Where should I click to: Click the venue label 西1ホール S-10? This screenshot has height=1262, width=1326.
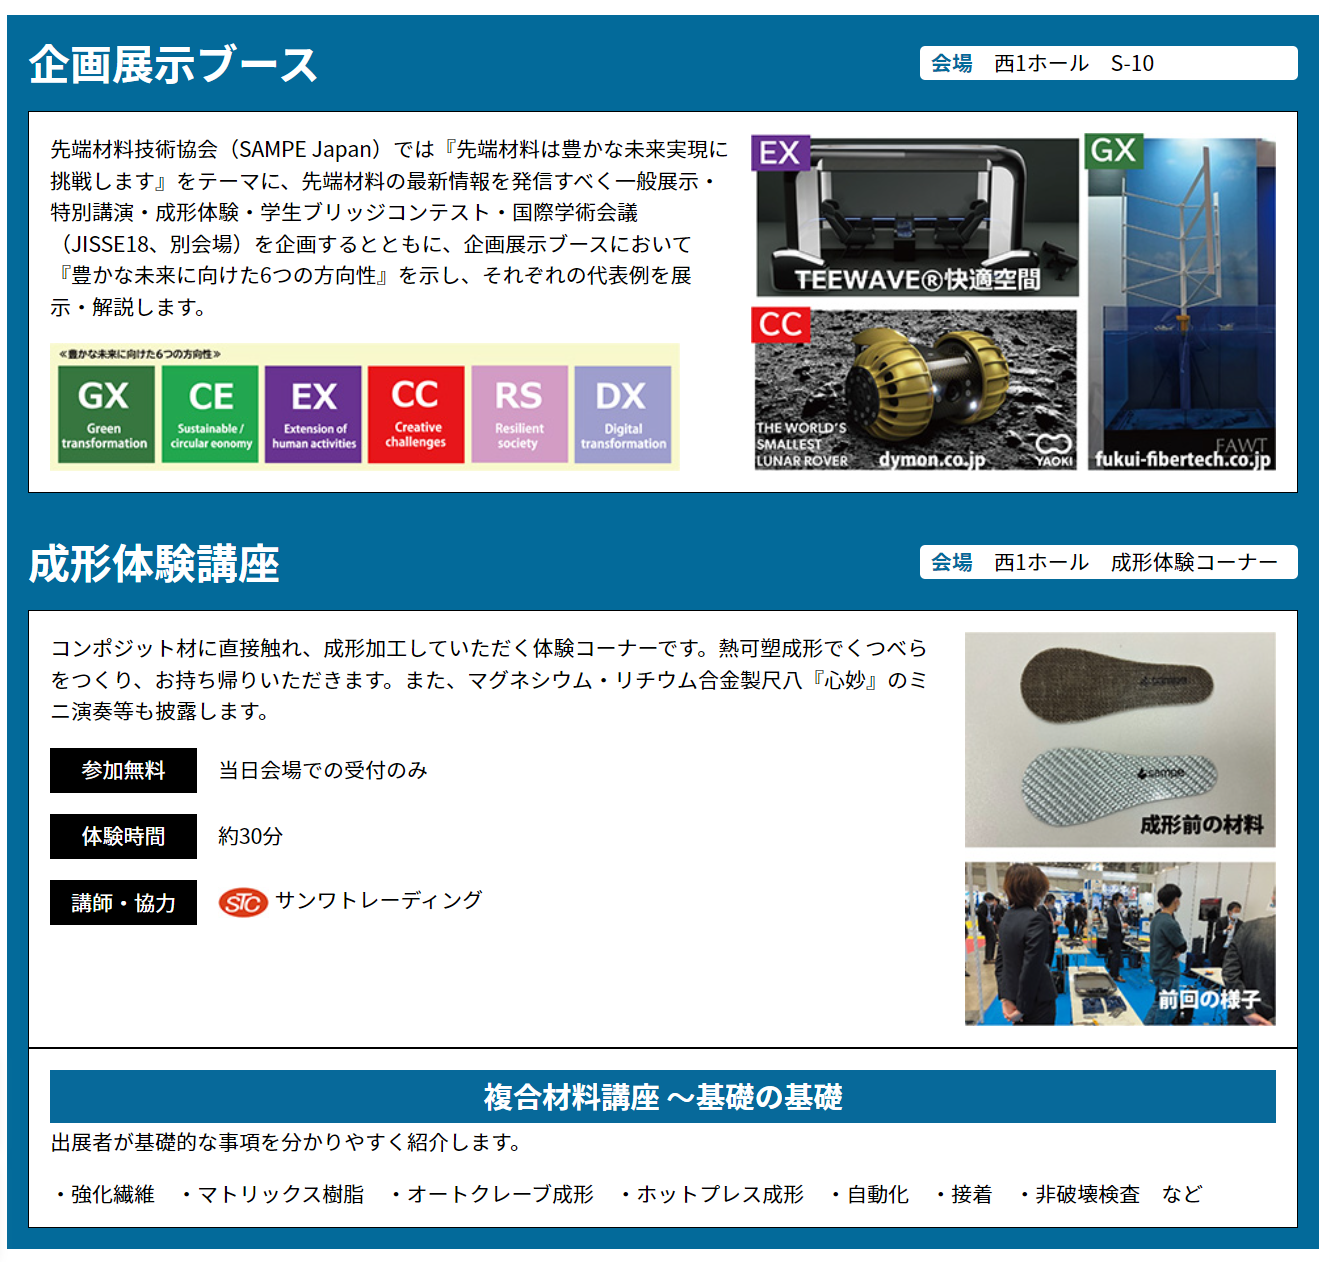[1108, 63]
